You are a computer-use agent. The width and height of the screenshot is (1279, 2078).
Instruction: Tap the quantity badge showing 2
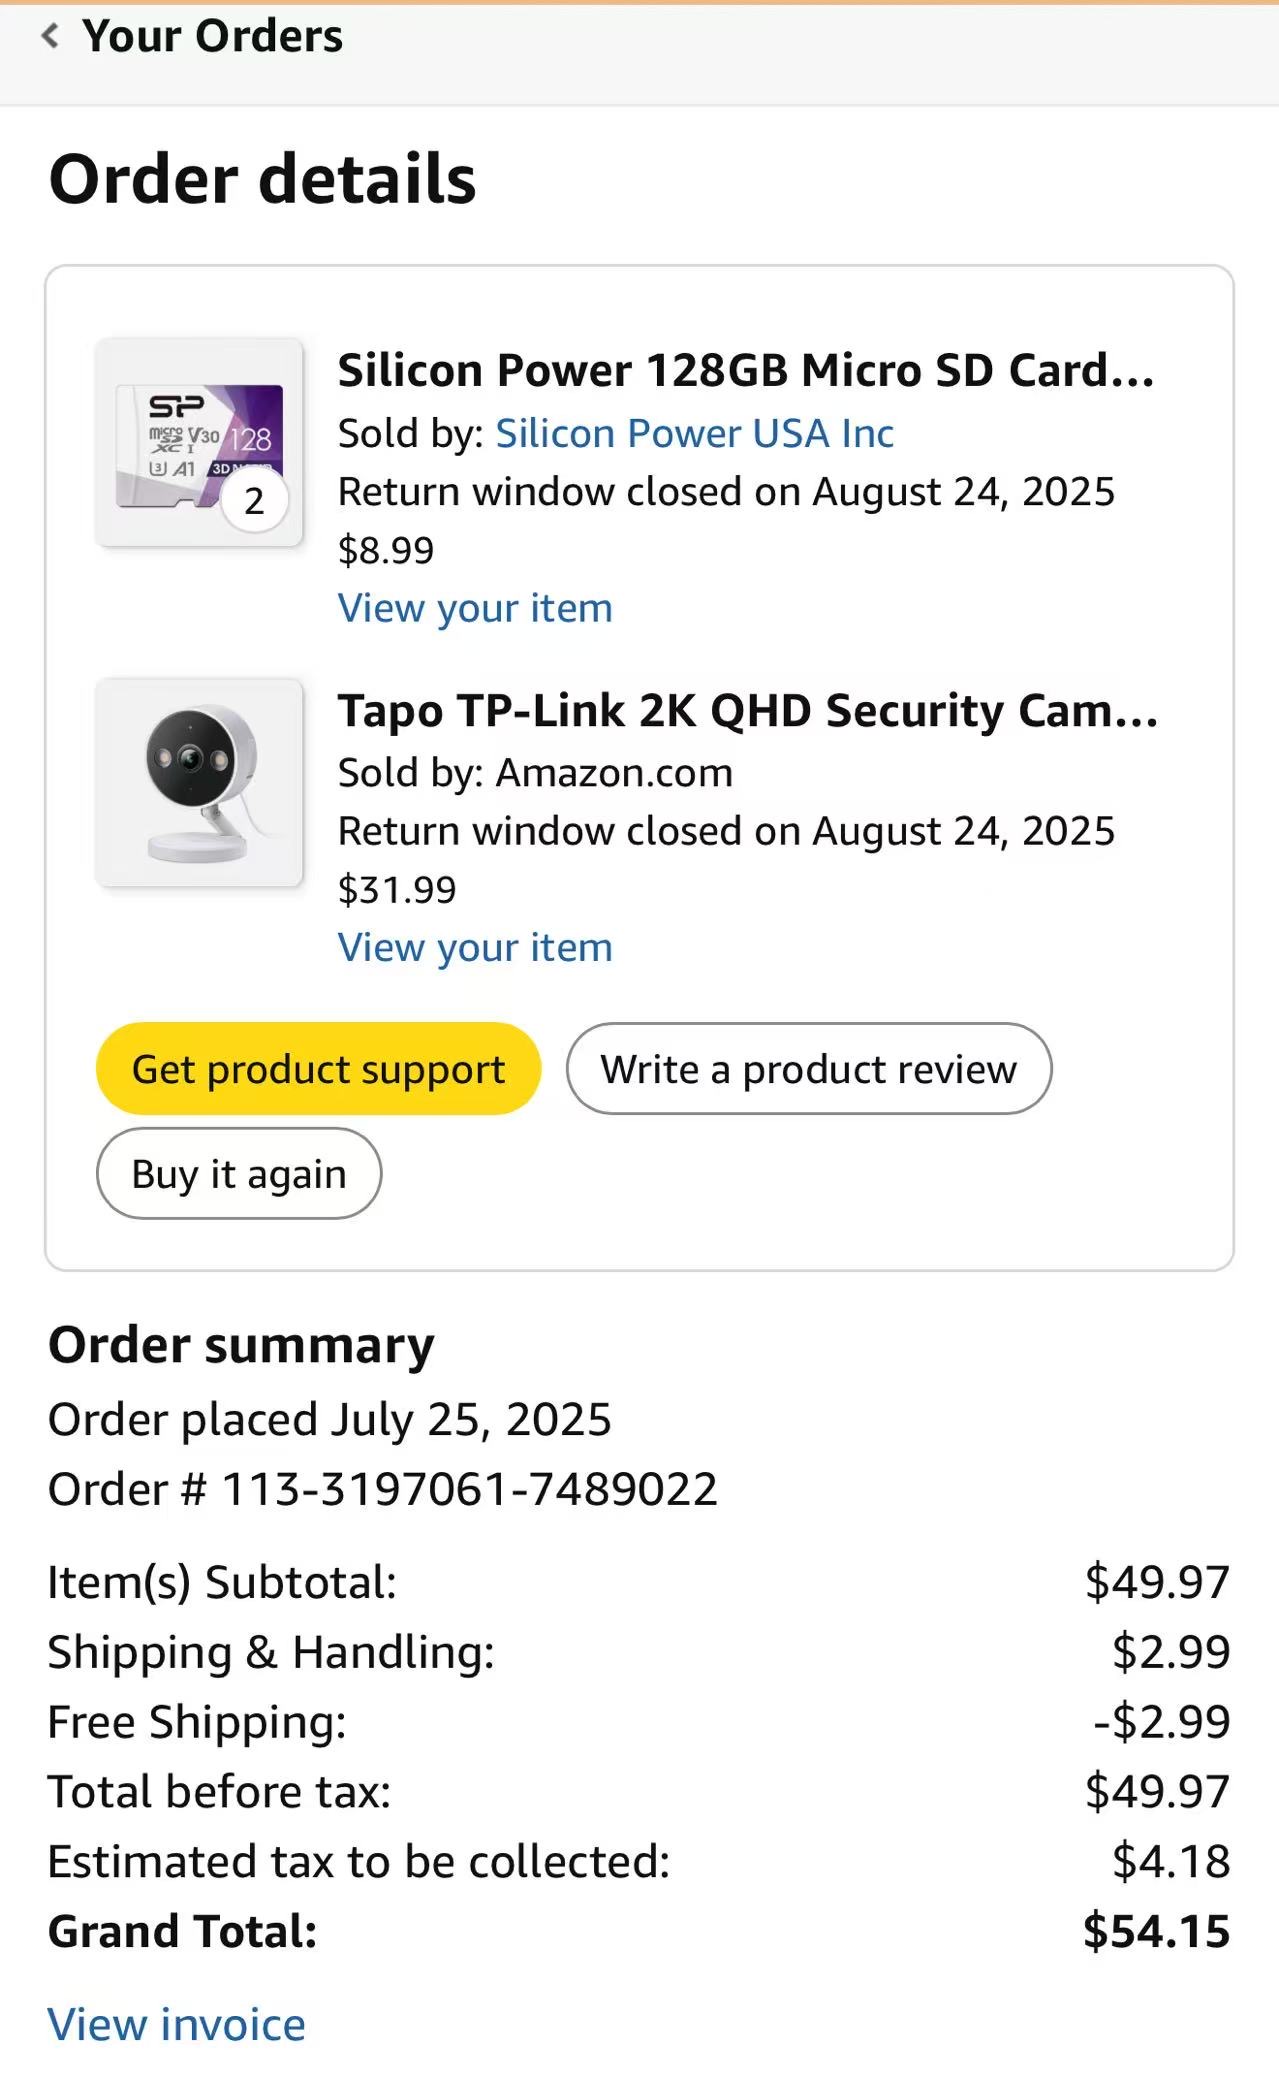coord(254,500)
